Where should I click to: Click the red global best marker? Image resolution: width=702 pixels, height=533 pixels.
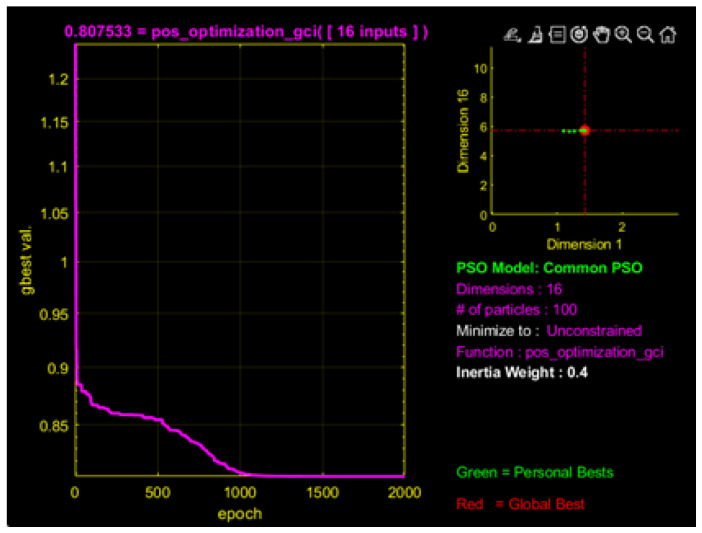(x=585, y=130)
